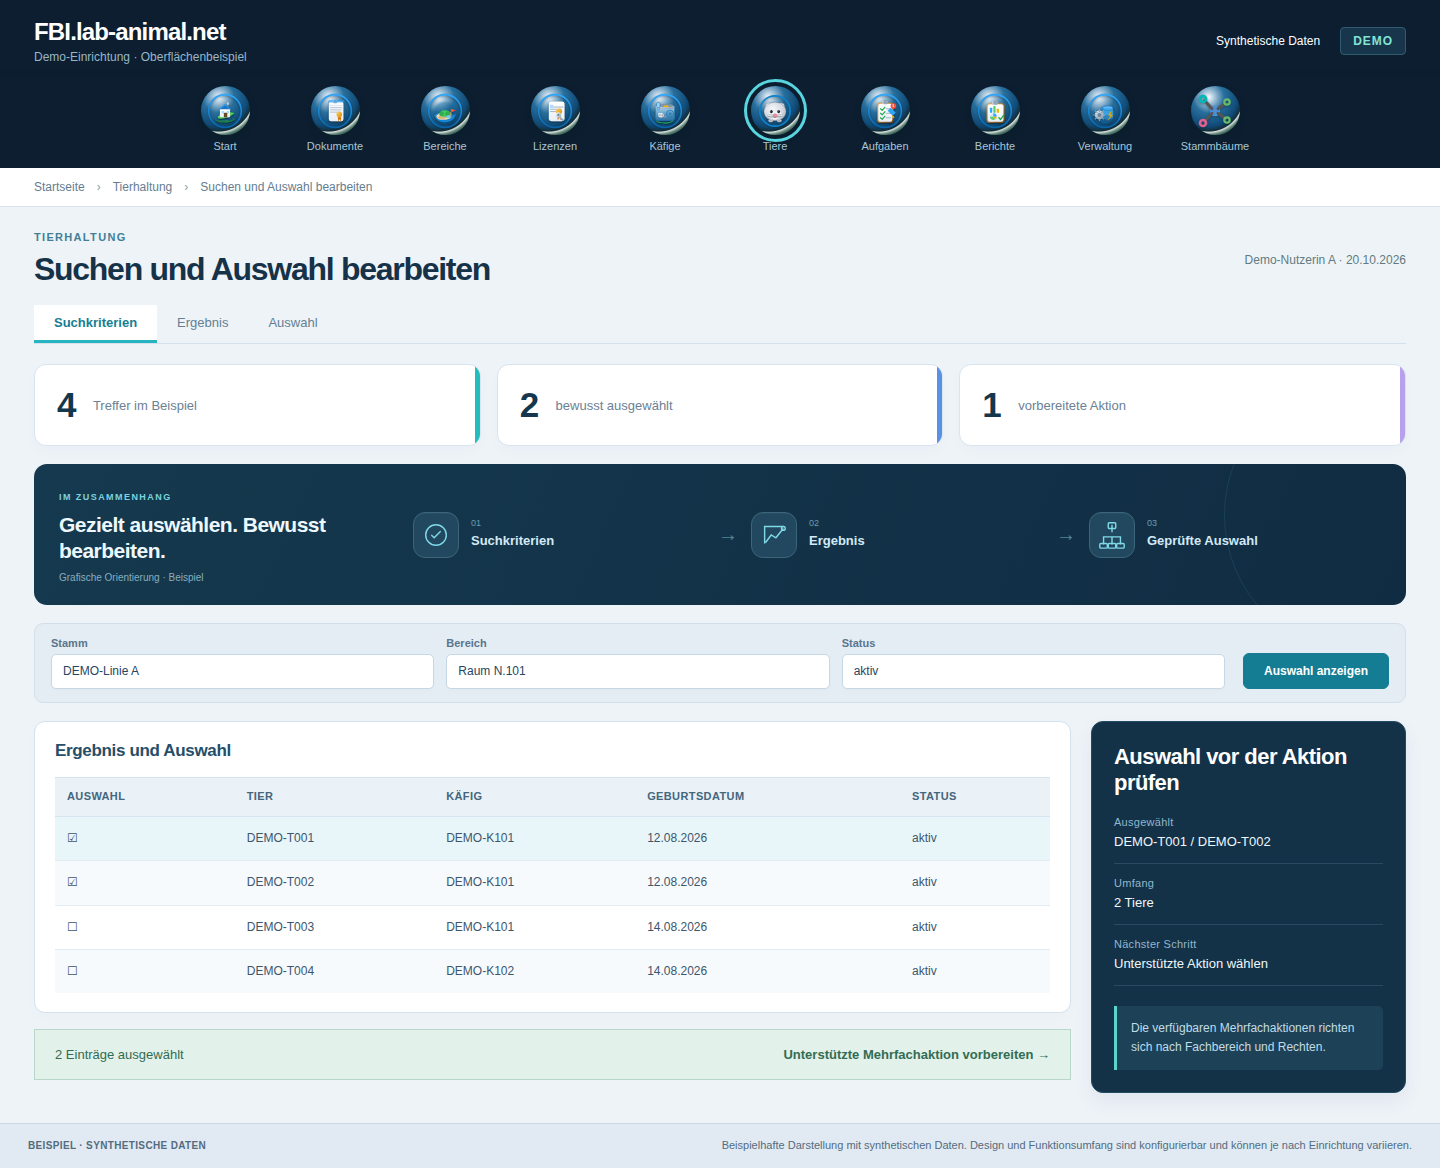This screenshot has width=1440, height=1168.
Task: Open the Dokumente icon
Action: 335,111
